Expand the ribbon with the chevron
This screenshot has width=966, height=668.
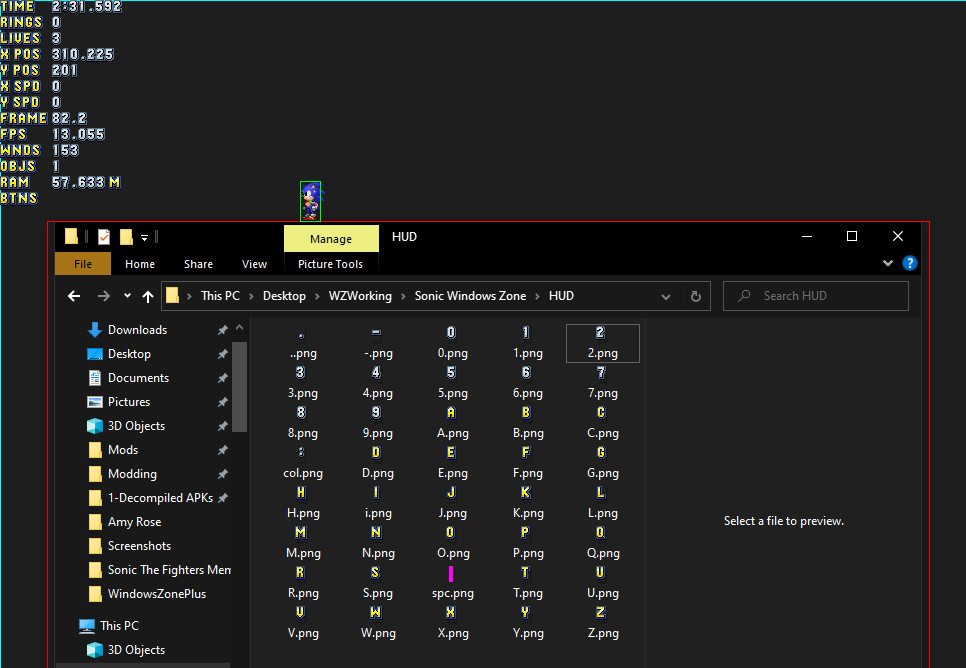click(888, 264)
